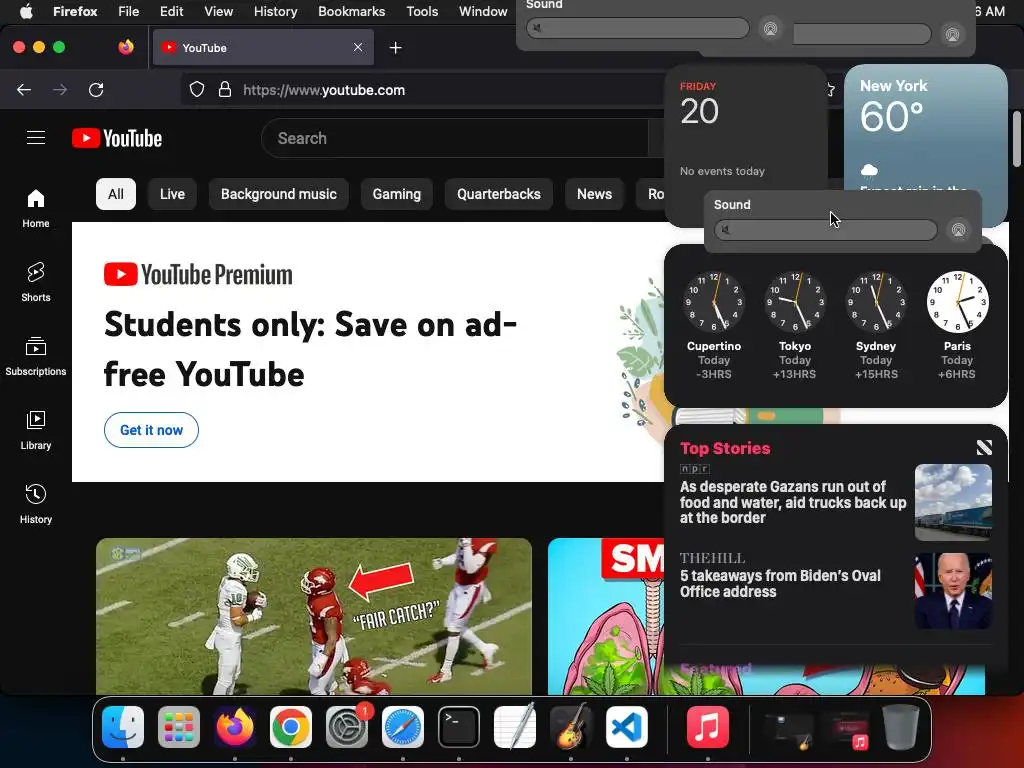Reload the page with refresh icon
Viewport: 1024px width, 768px height.
click(96, 89)
